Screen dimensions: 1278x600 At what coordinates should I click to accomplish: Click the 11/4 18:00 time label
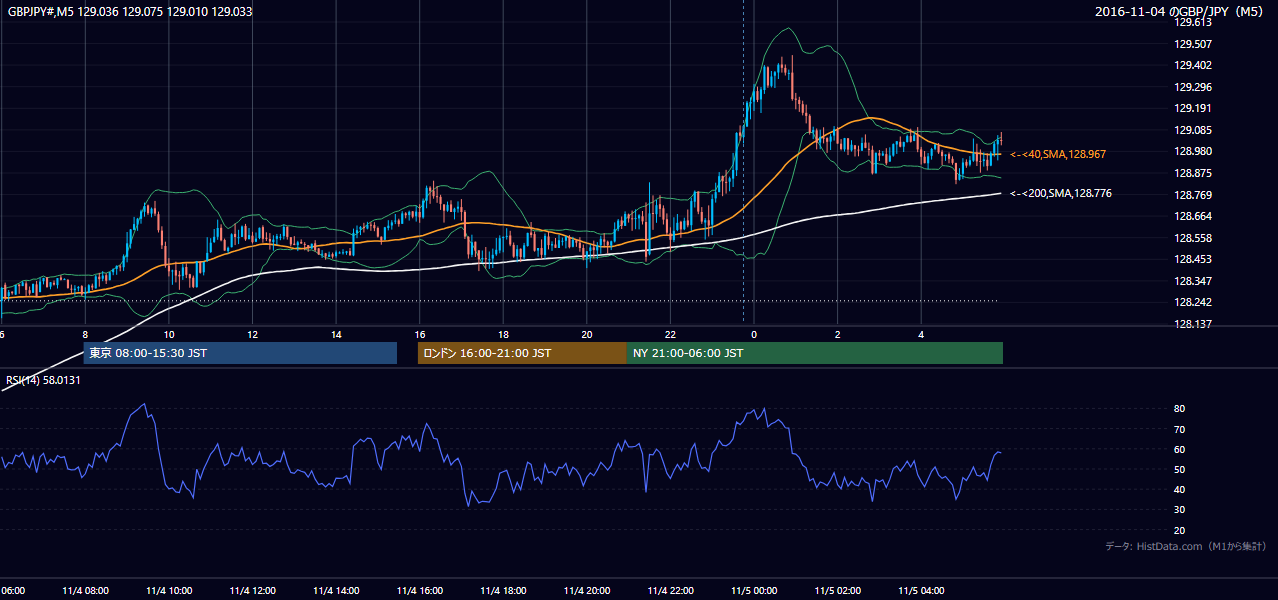[x=503, y=591]
